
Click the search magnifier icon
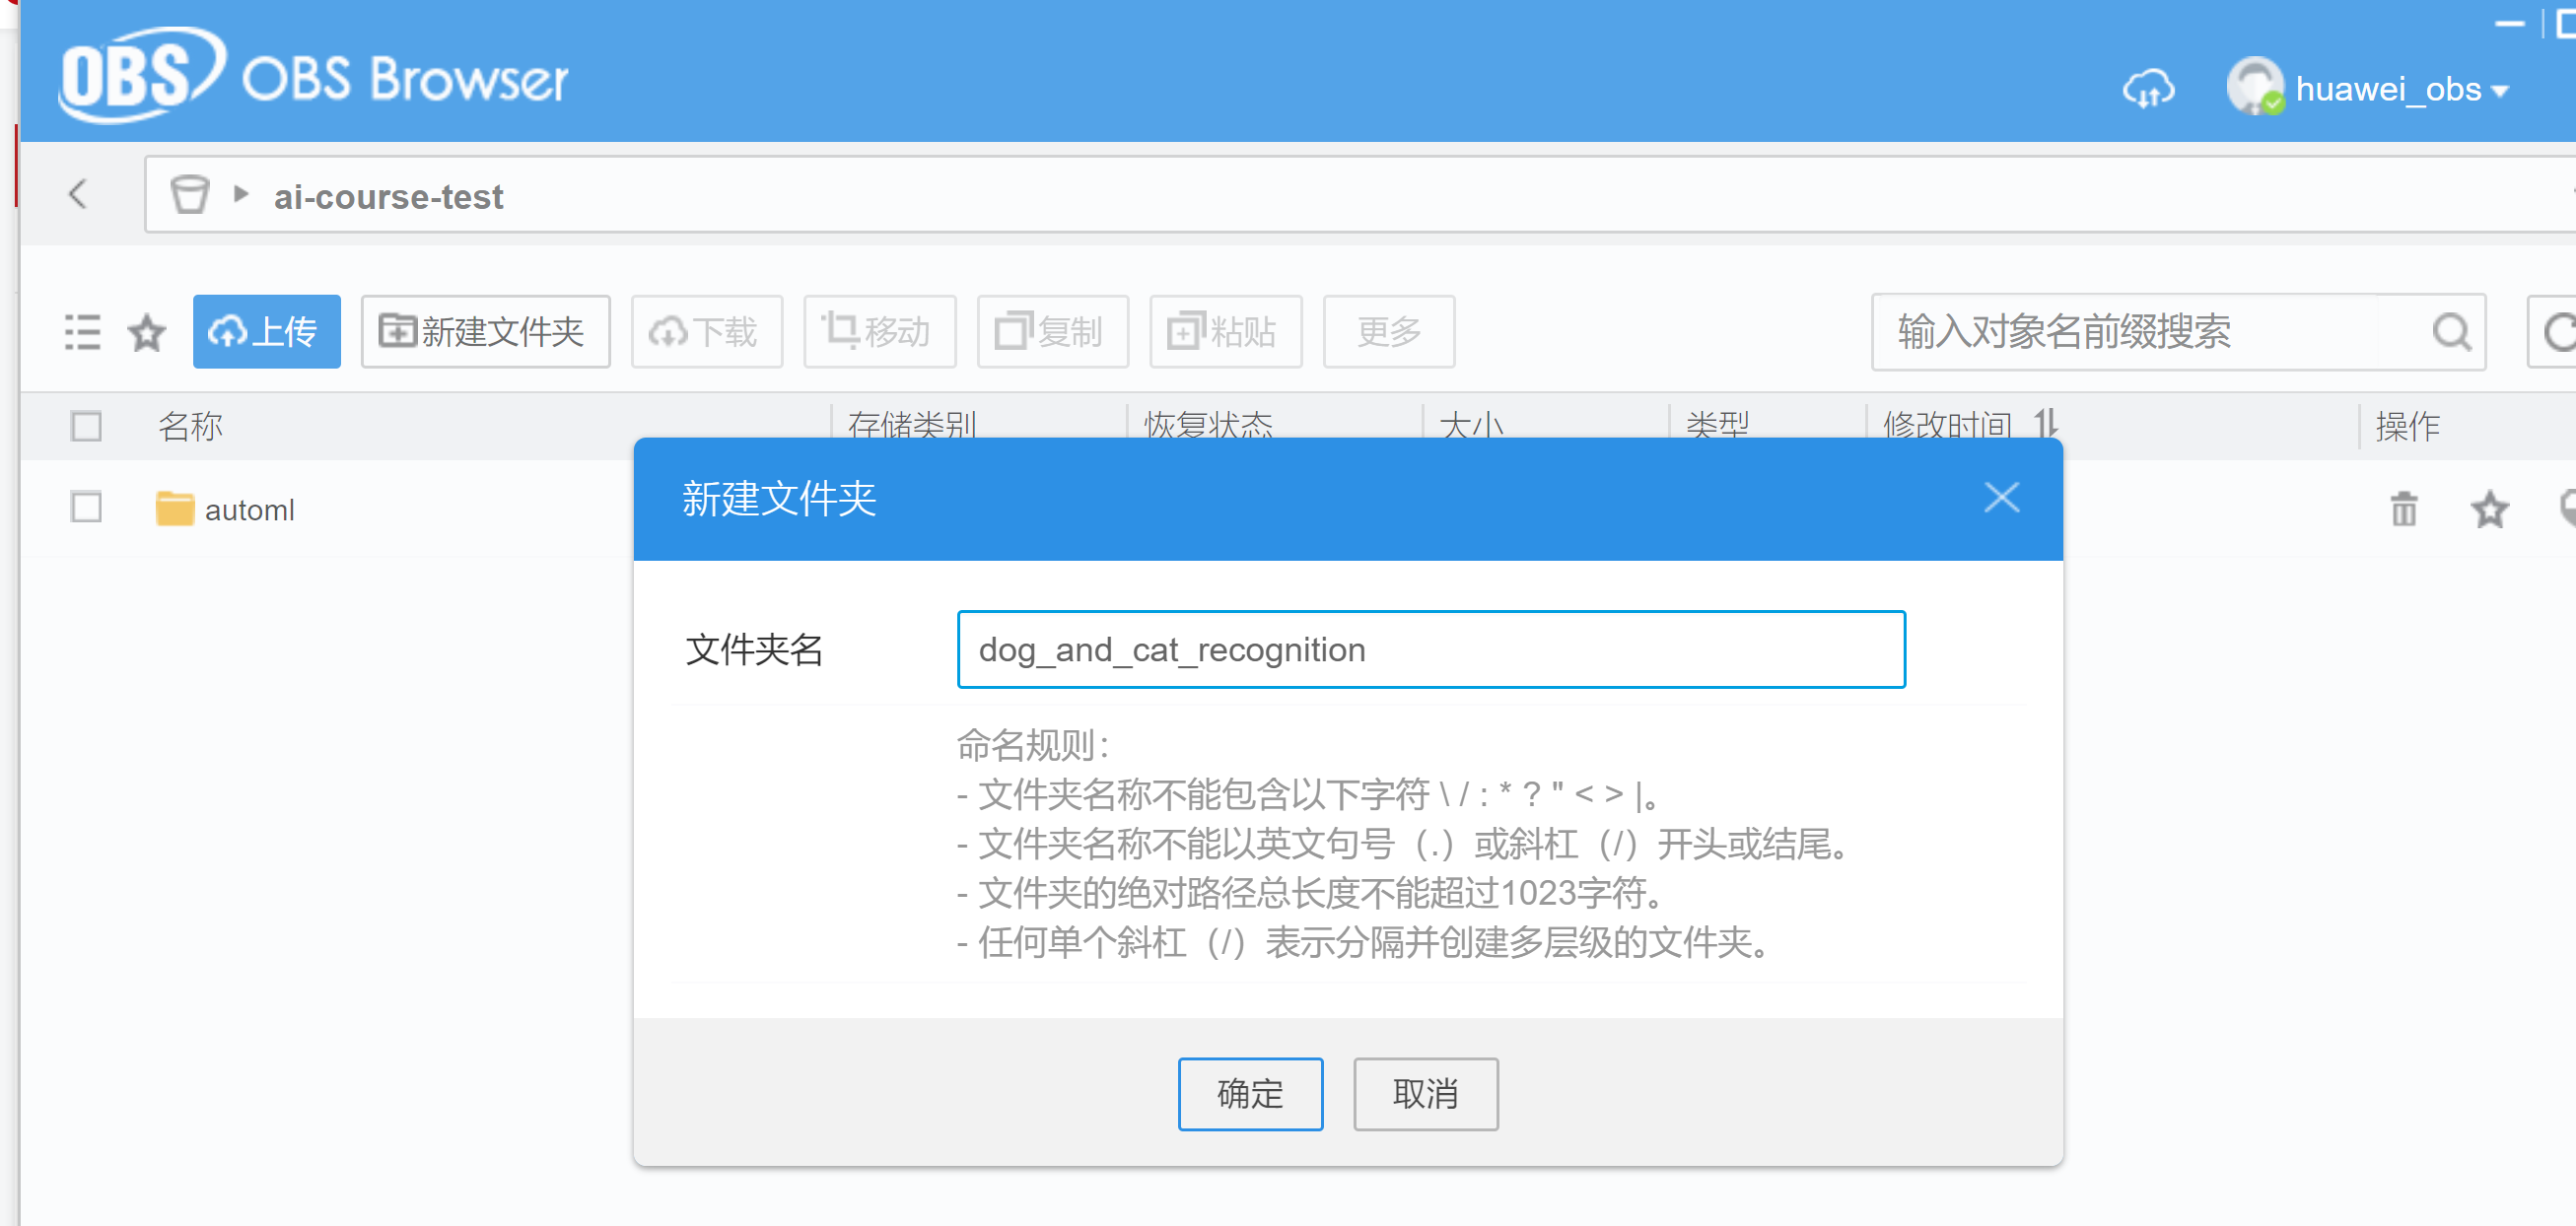click(2451, 332)
